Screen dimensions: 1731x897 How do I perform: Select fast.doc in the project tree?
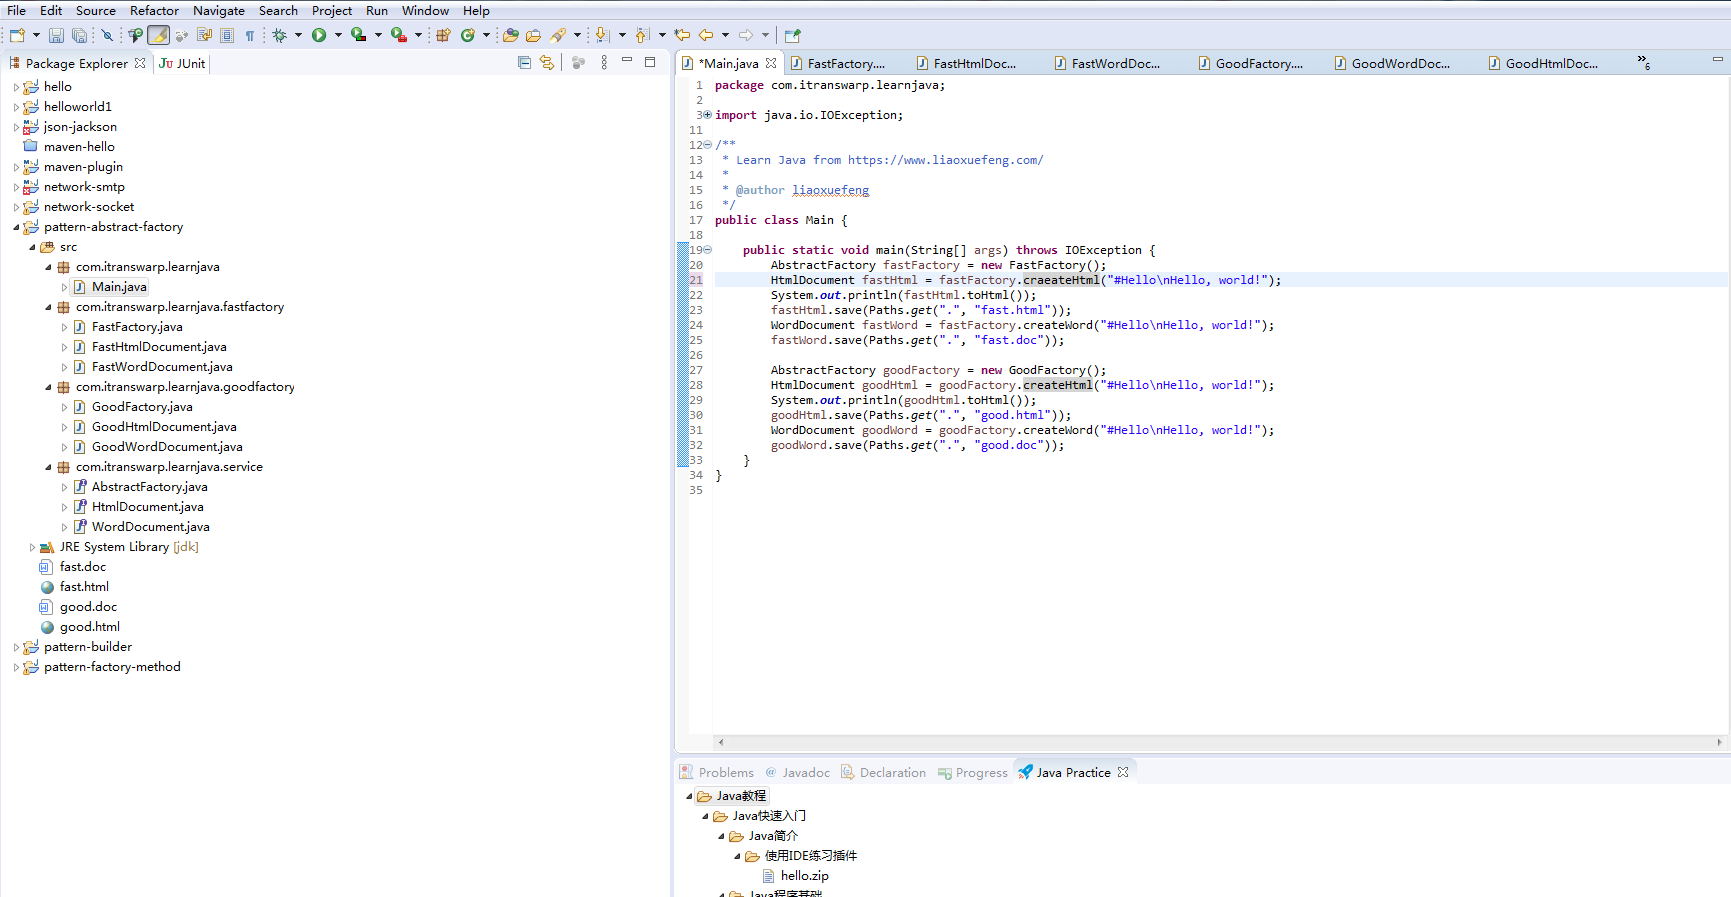83,567
